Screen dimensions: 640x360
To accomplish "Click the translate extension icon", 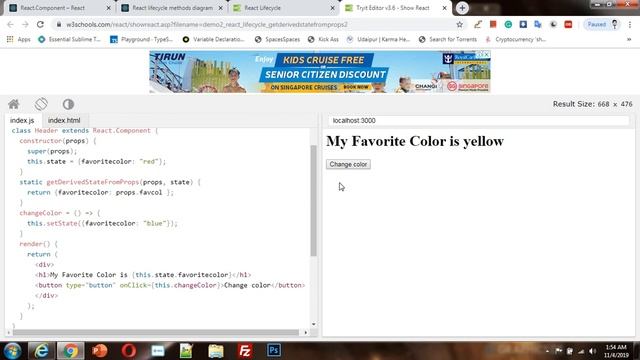I will coord(538,24).
